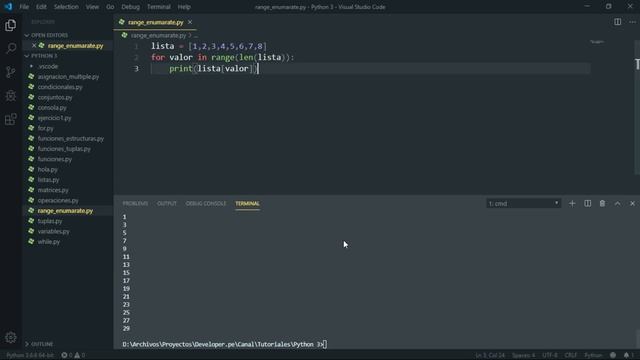Collapse the Open Editors section

[x=67, y=36]
